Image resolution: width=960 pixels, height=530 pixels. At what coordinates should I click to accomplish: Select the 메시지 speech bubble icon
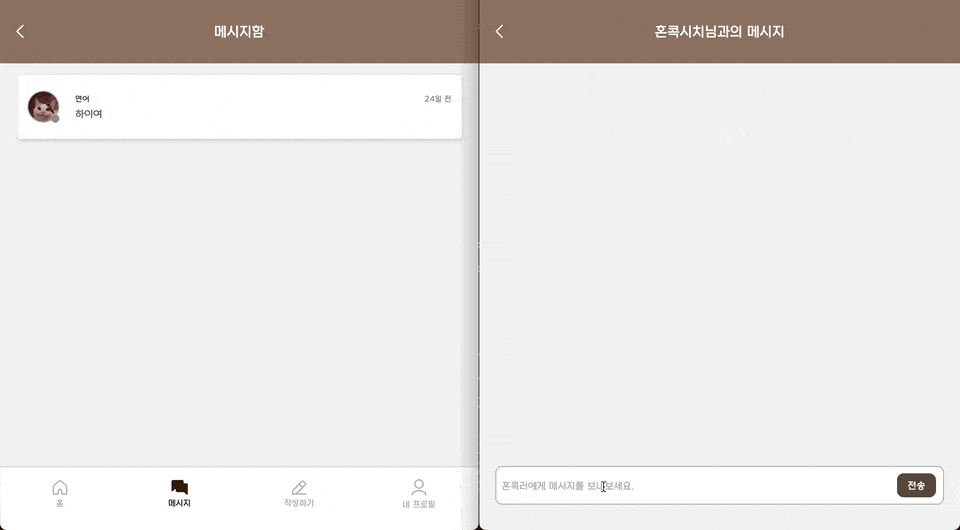(179, 487)
